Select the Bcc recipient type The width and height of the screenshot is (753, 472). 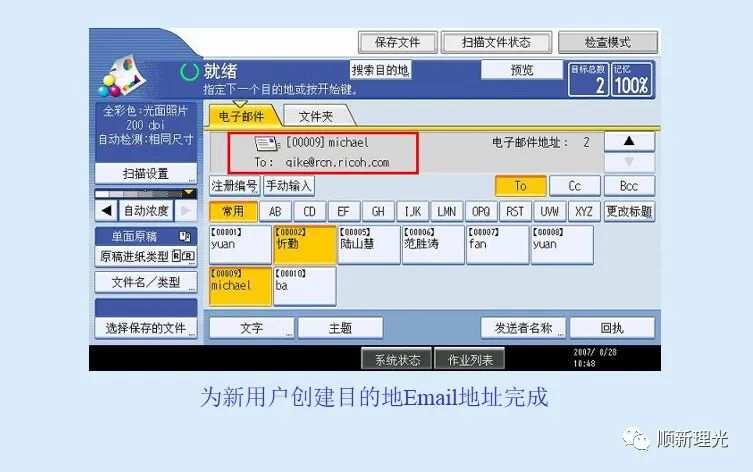[629, 186]
